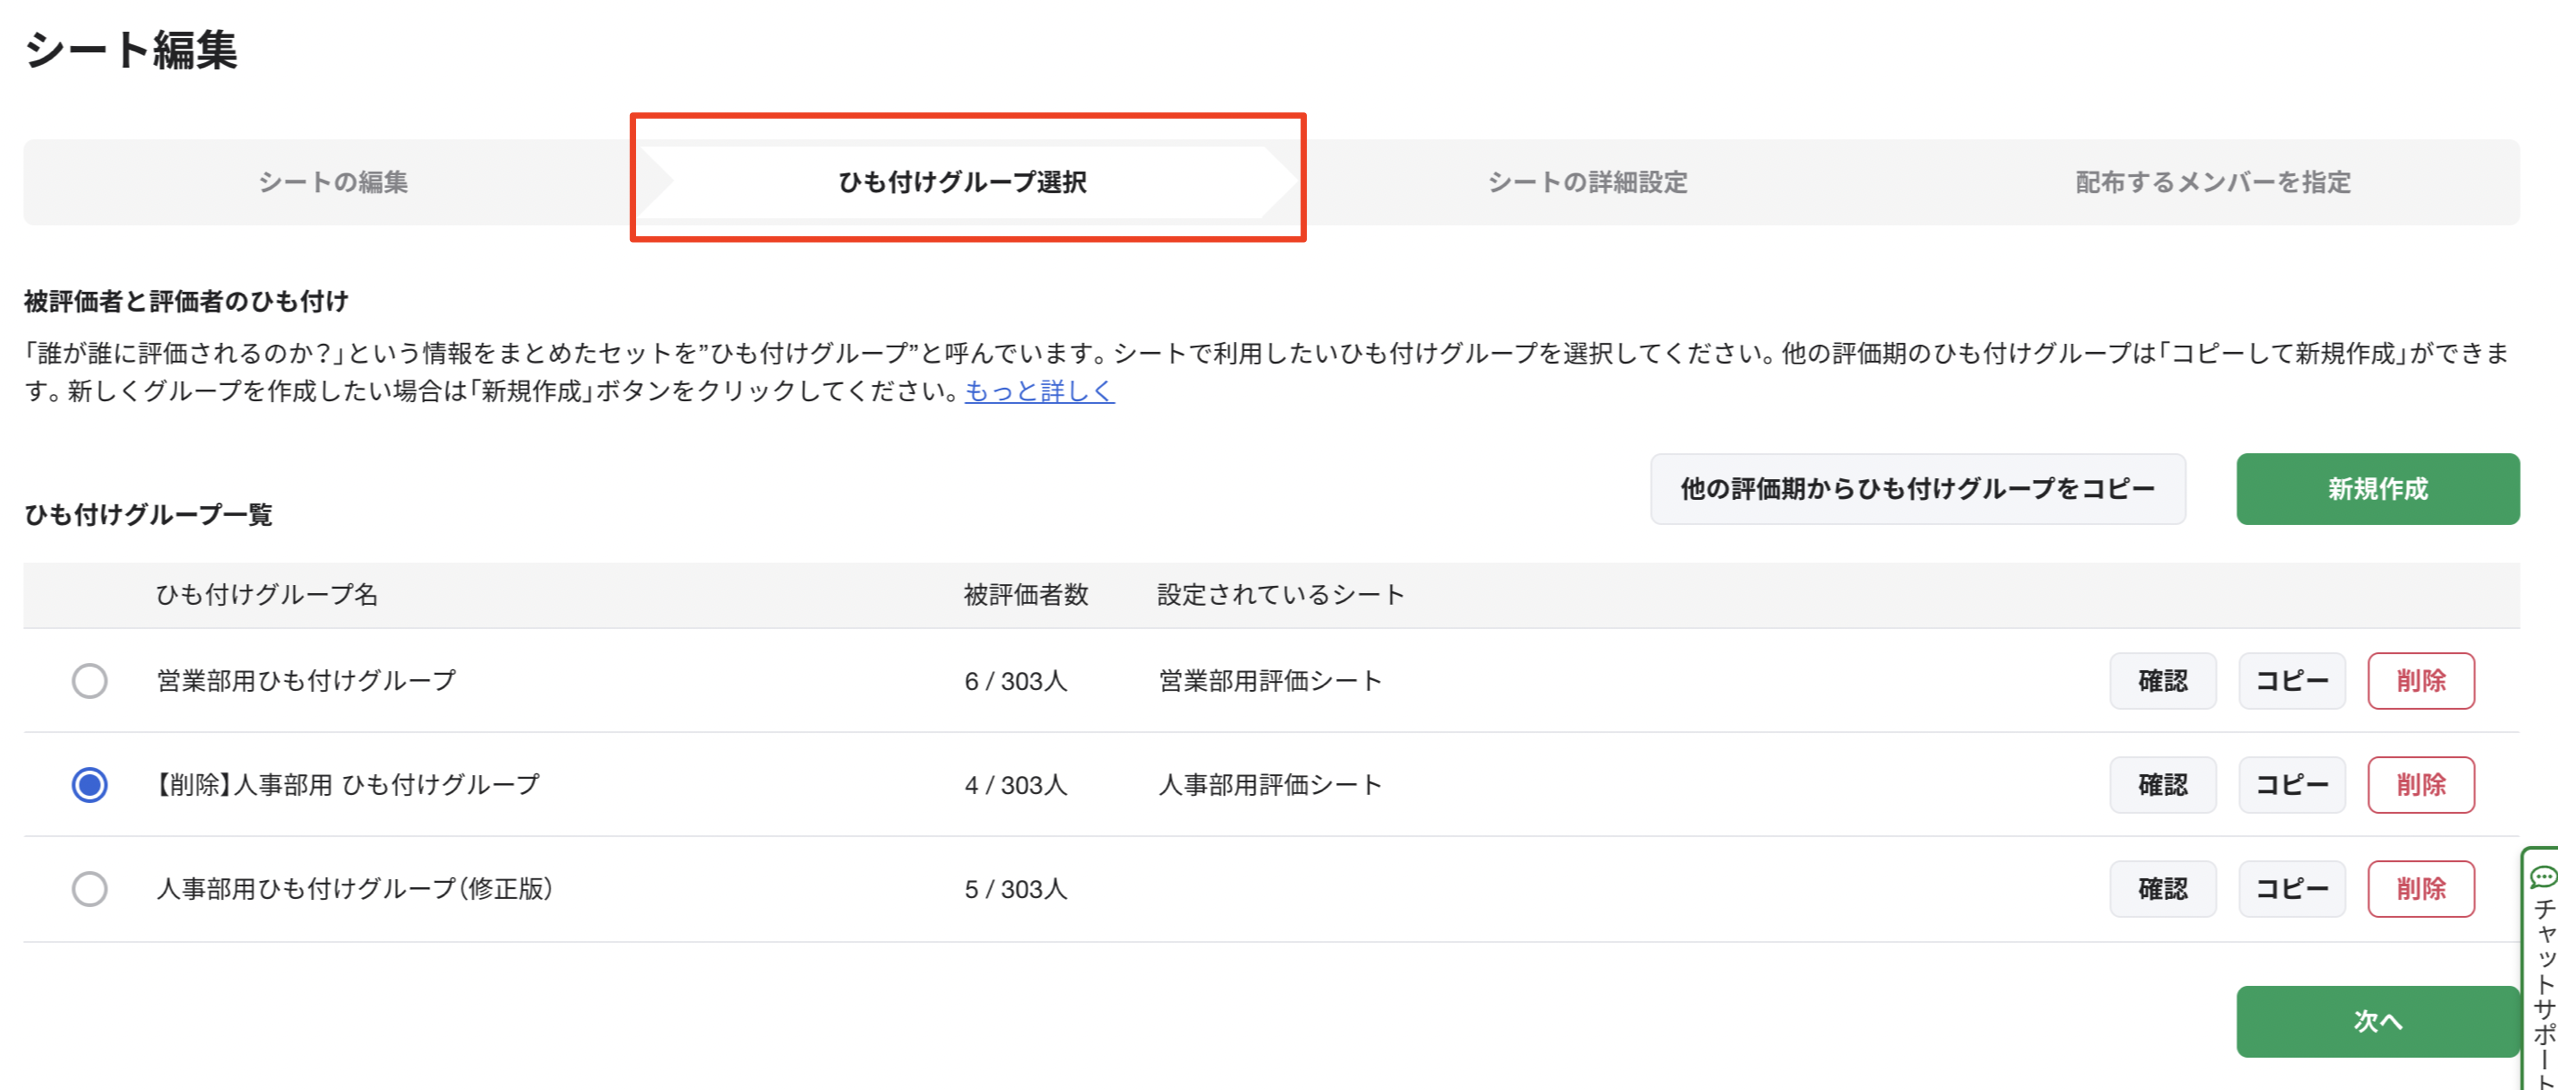Copy the 【削除】人事部用 ひも付けグループ row
The width and height of the screenshot is (2558, 1090).
(2291, 785)
